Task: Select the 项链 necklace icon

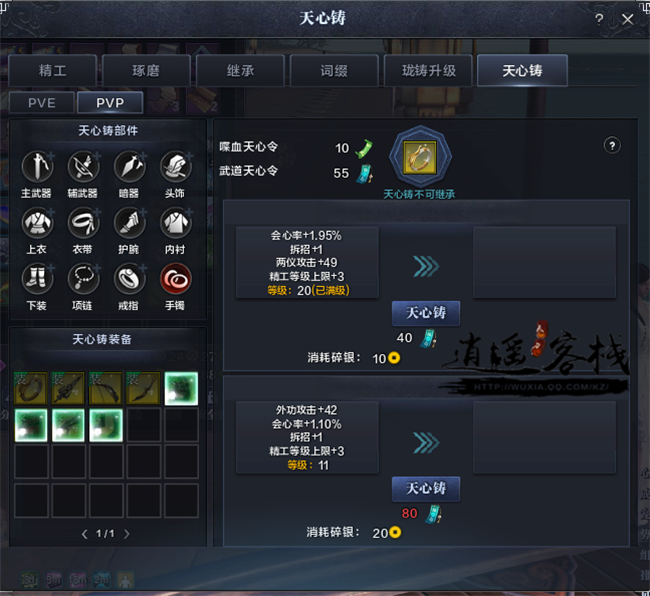Action: tap(83, 279)
